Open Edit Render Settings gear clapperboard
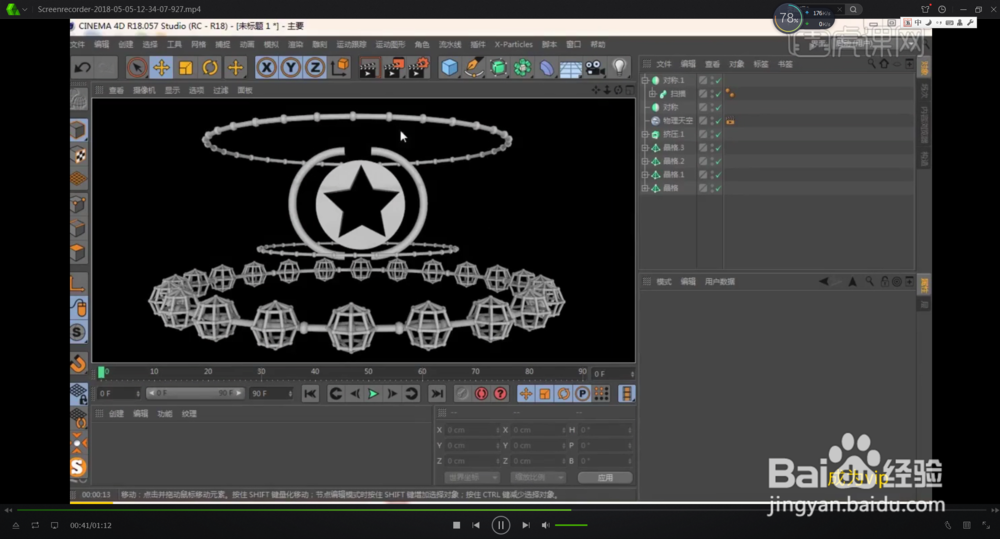 [x=418, y=68]
